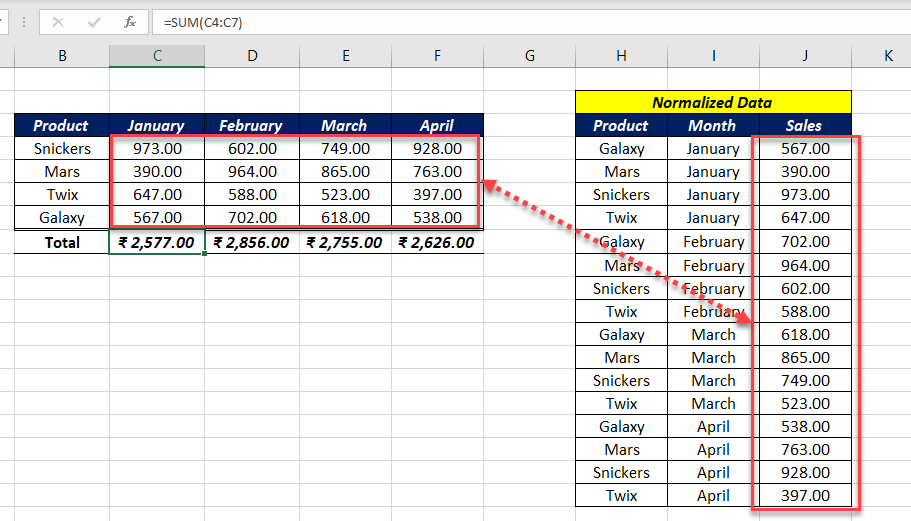Click cell 647.00 in column C
Image resolution: width=911 pixels, height=521 pixels.
tap(157, 195)
